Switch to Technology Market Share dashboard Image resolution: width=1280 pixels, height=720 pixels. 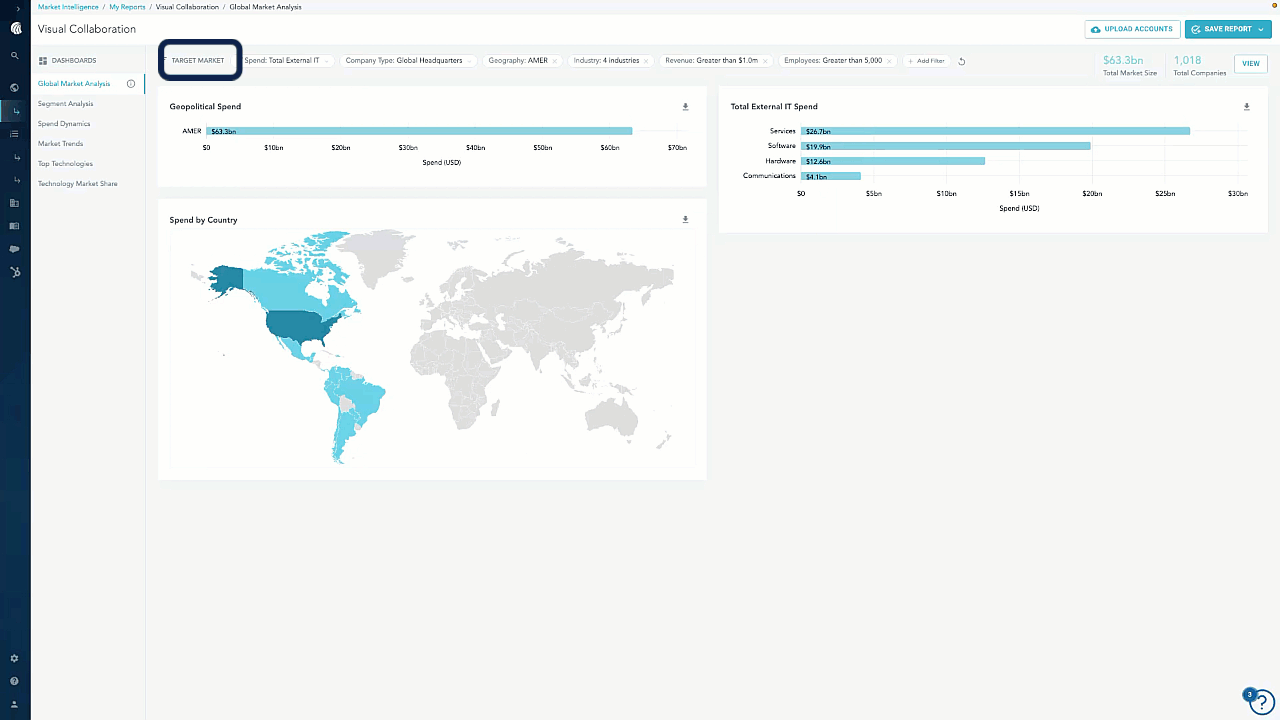(x=78, y=184)
